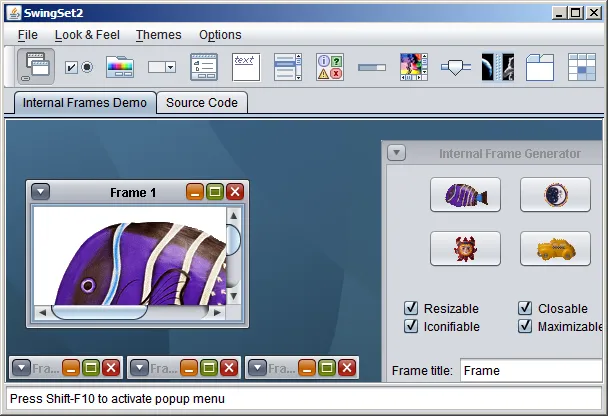Restore first iconified frame with its orange button
This screenshot has width=608, height=416.
coord(71,368)
